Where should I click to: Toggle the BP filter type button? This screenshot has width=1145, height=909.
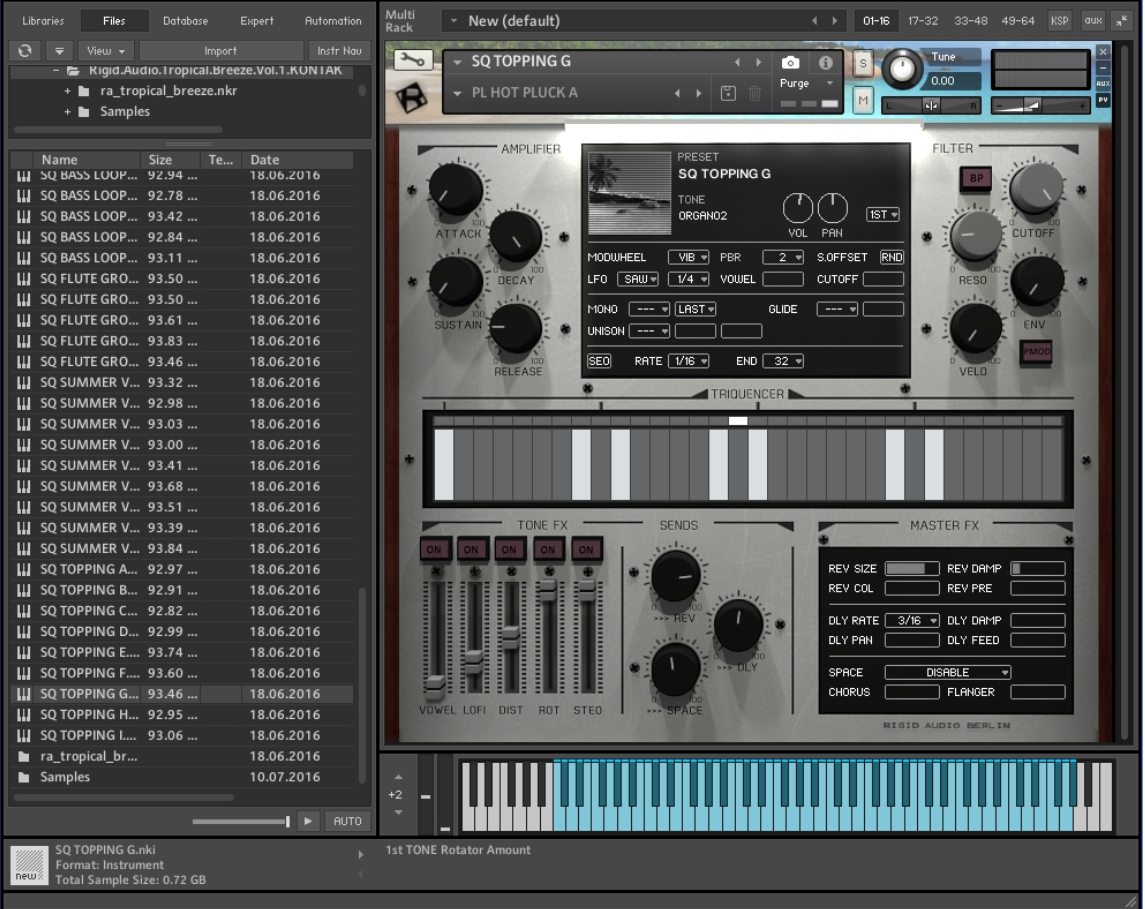coord(976,178)
